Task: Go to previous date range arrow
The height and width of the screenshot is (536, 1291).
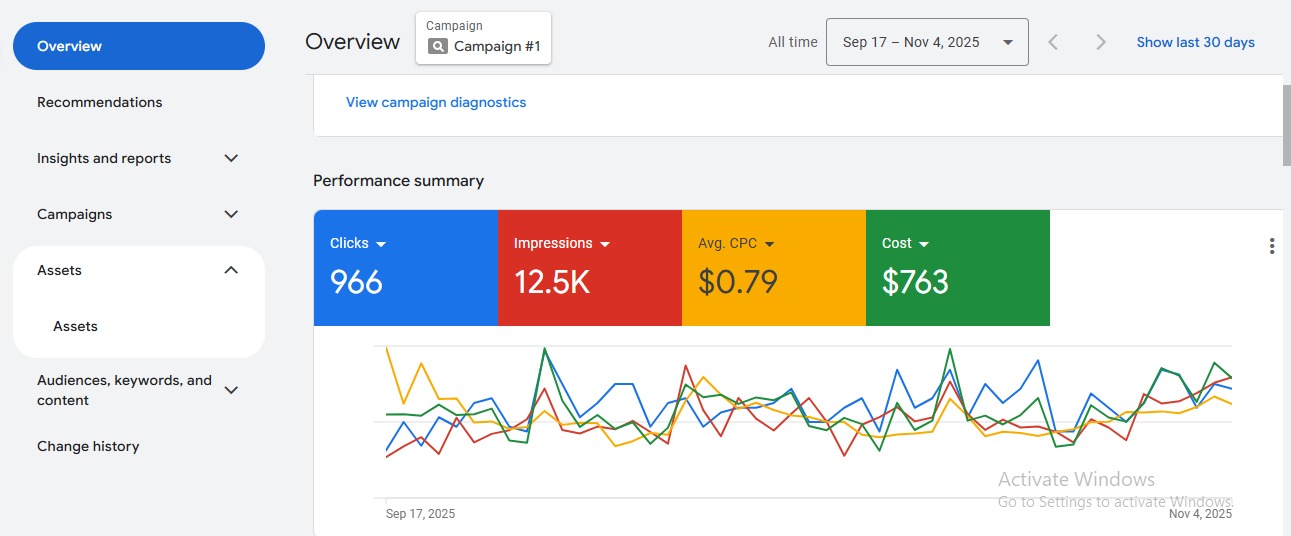Action: coord(1053,42)
